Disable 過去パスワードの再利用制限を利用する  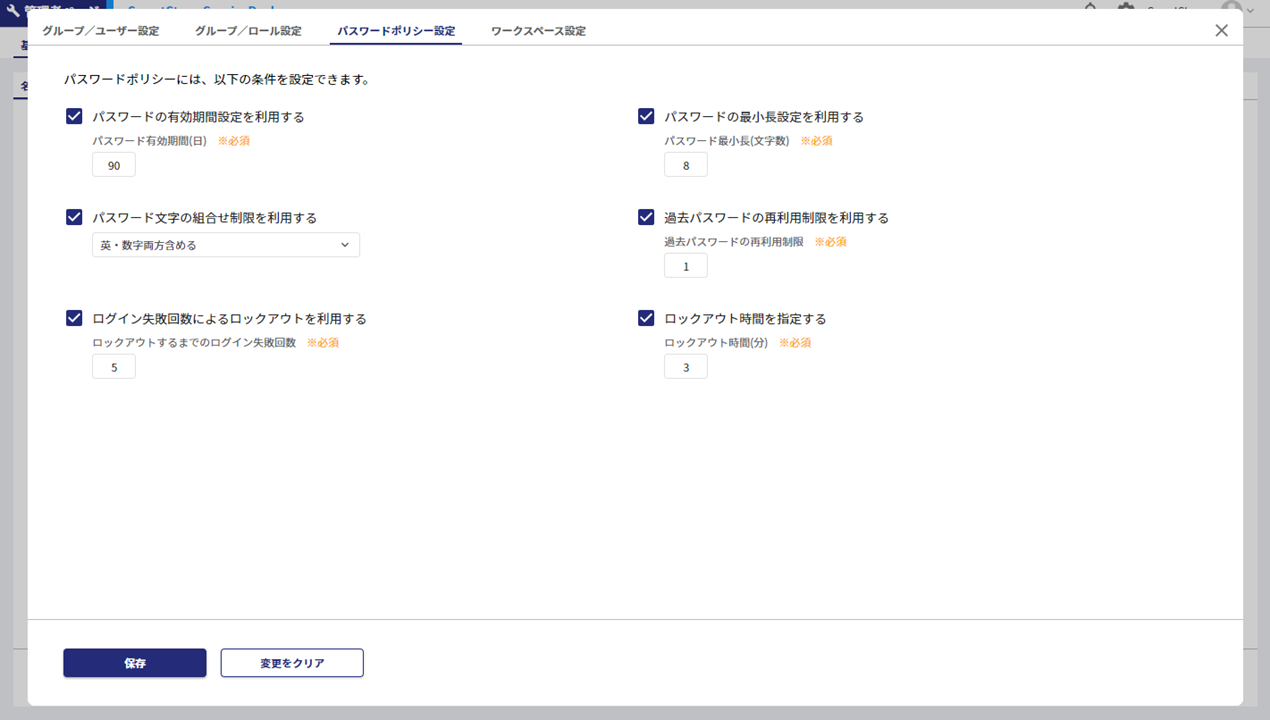646,217
